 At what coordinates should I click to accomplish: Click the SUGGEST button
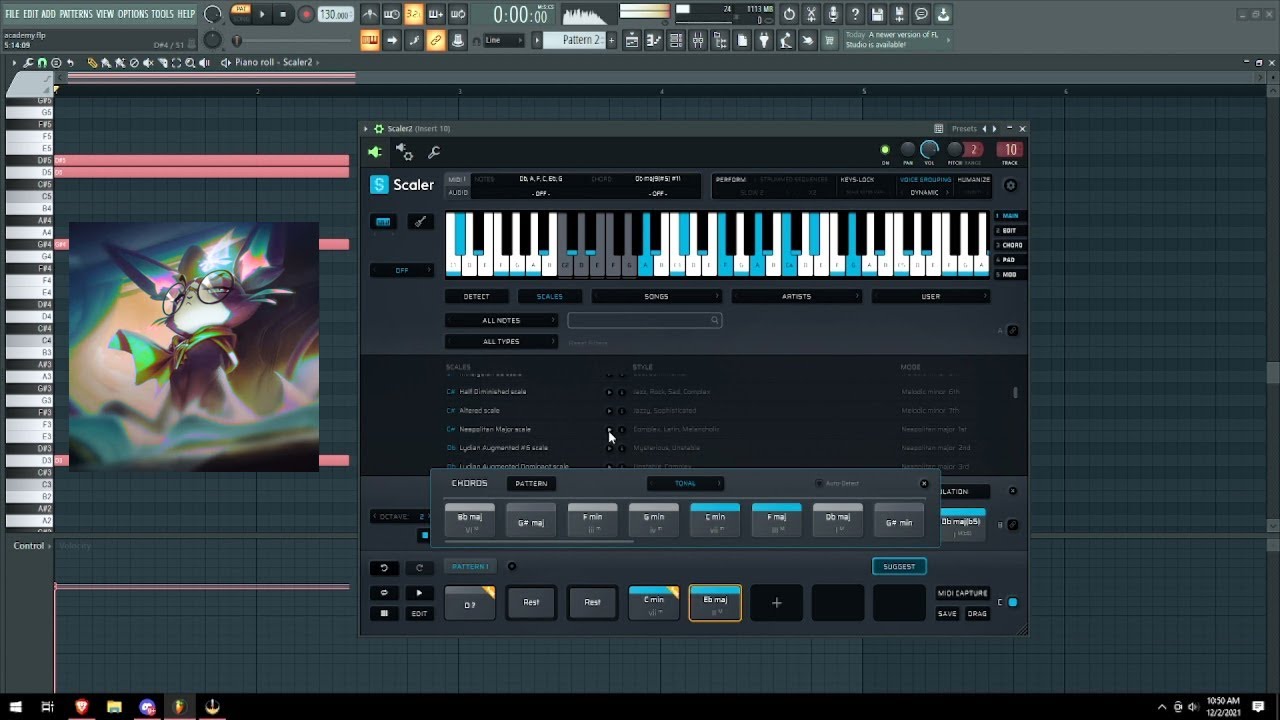[x=899, y=566]
